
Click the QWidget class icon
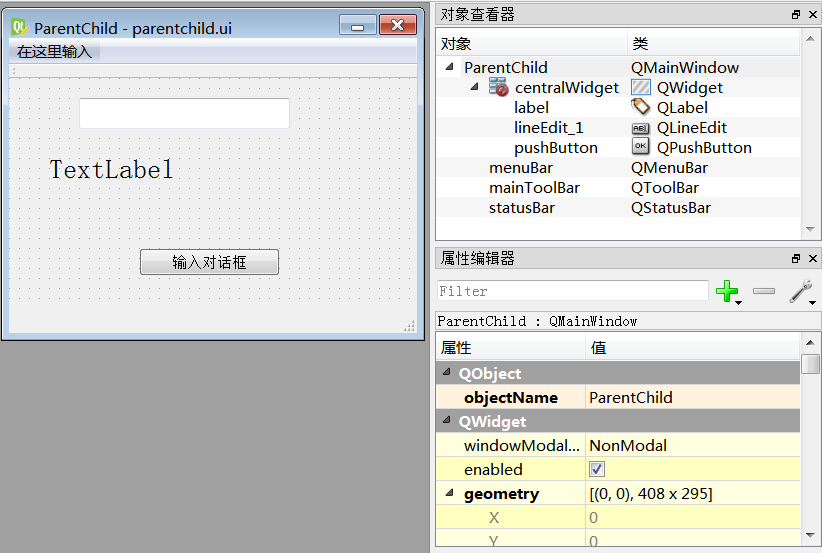(641, 87)
